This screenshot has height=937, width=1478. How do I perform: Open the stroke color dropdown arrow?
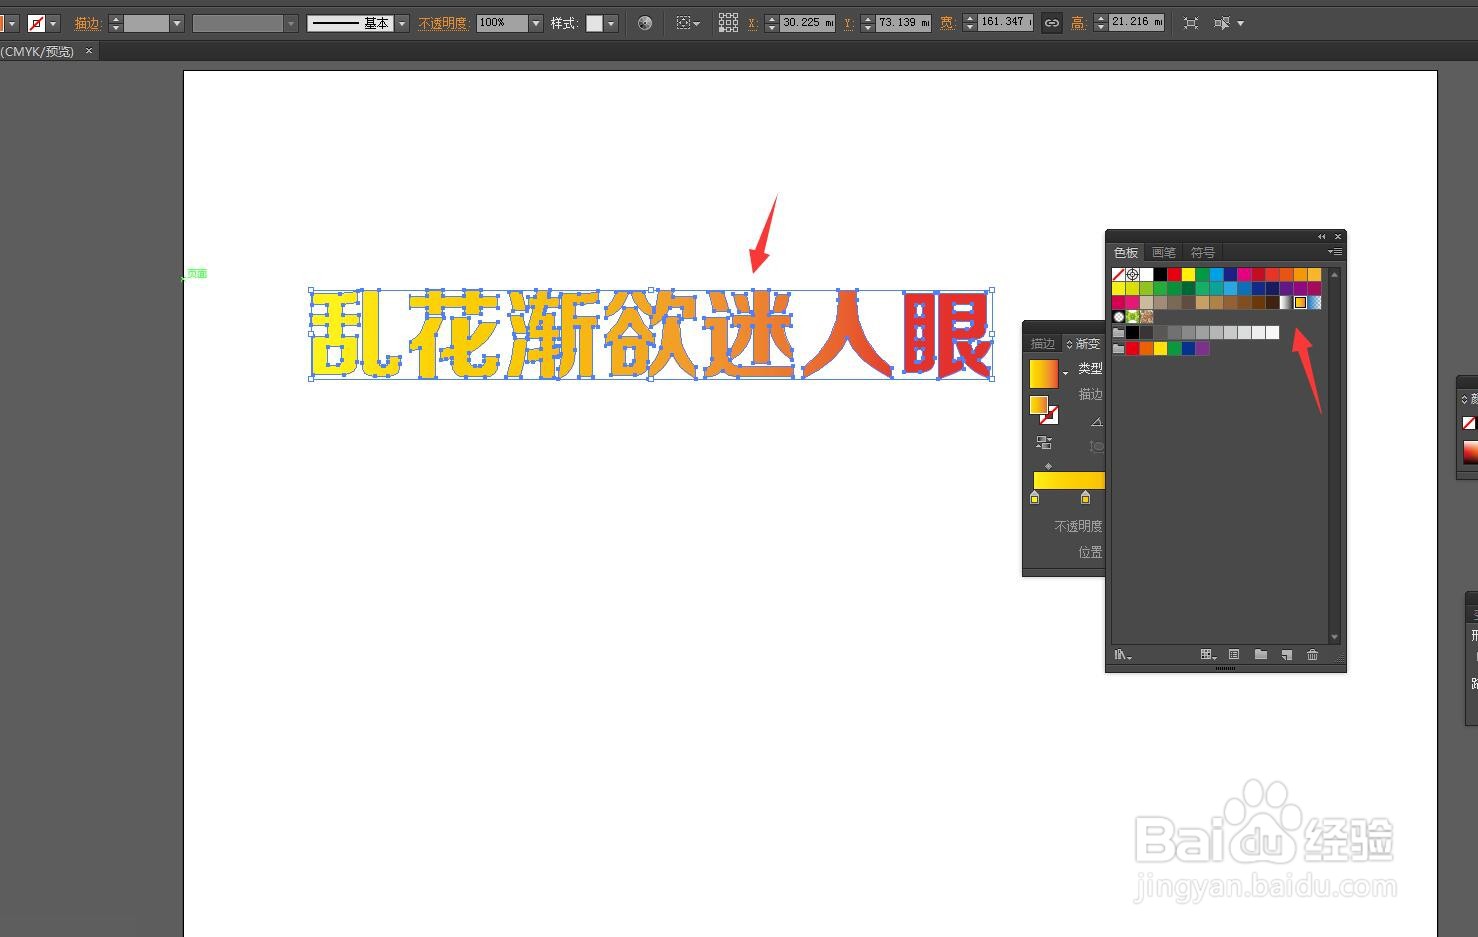54,23
